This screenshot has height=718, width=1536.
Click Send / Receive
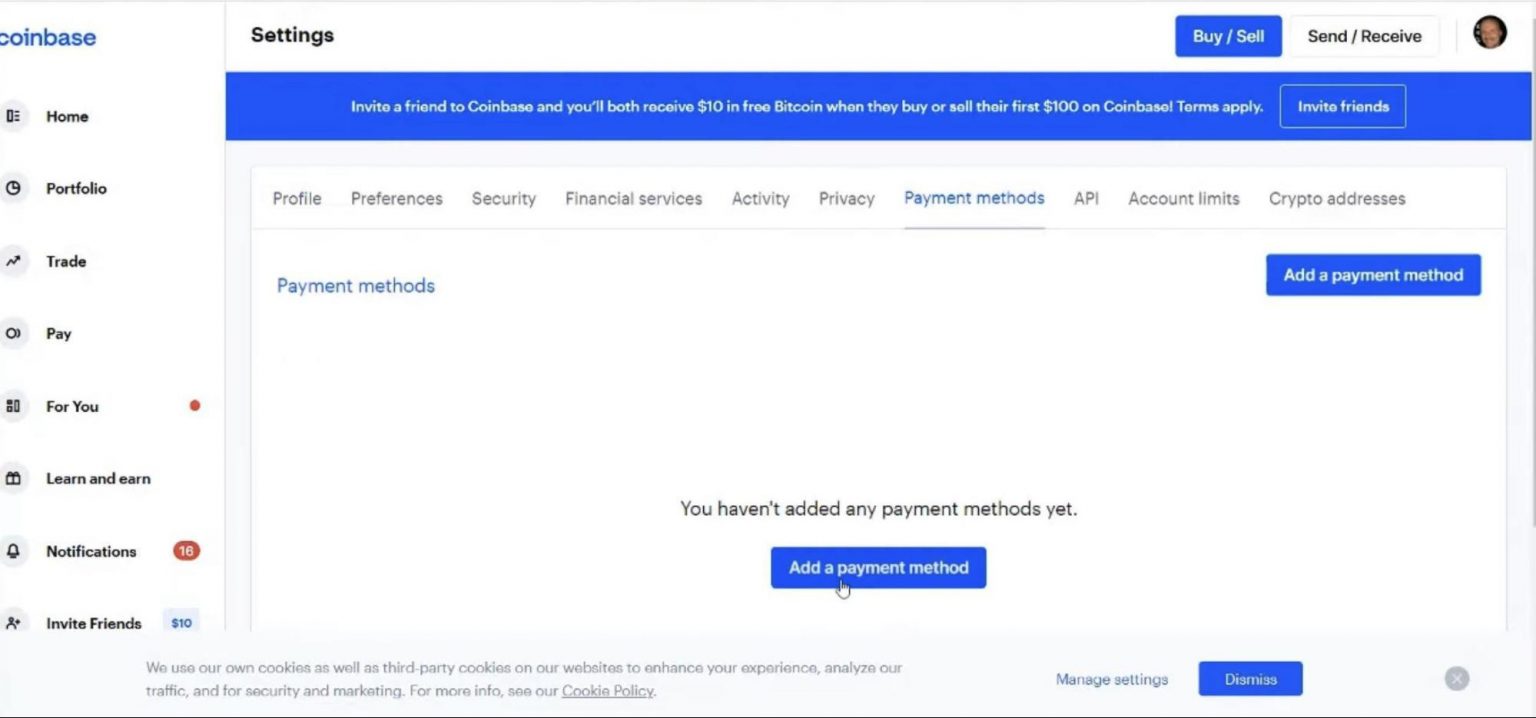[1363, 35]
